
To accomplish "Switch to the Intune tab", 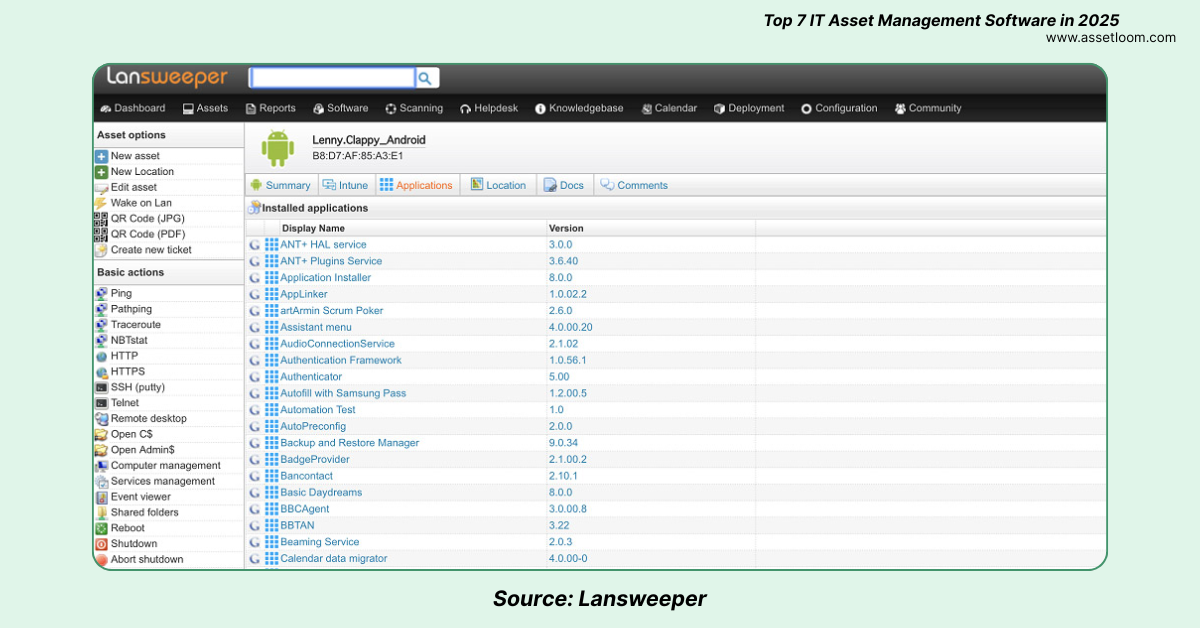I will pos(346,185).
